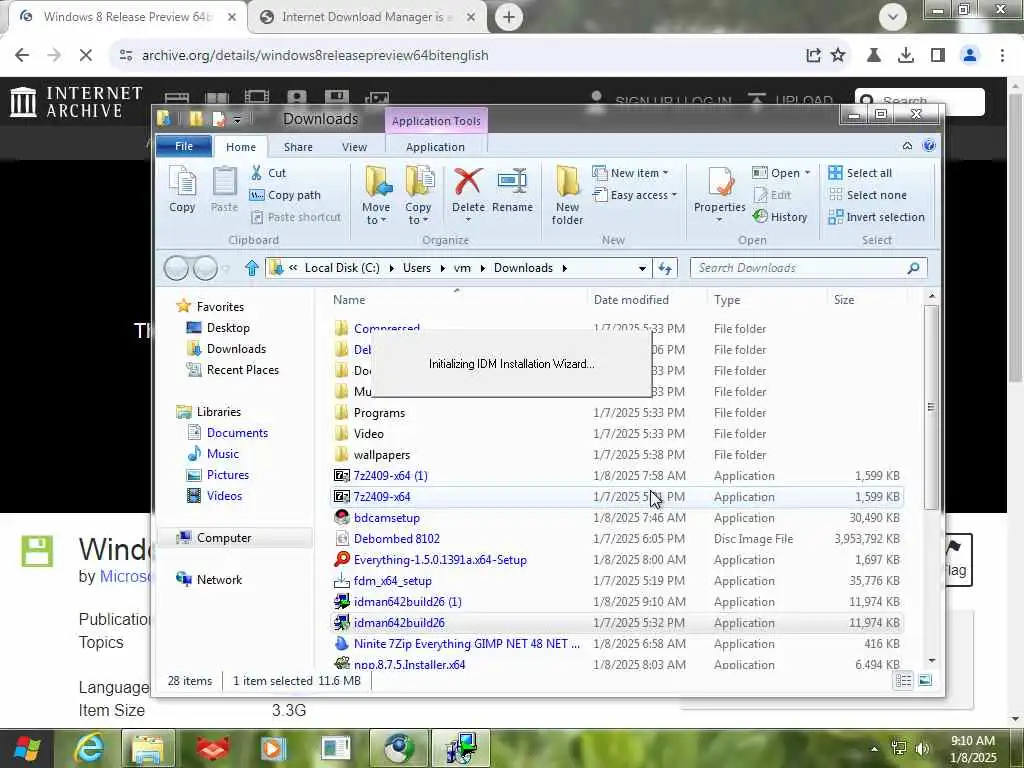Stop page loading with the X button
Viewport: 1024px width, 768px height.
(86, 56)
